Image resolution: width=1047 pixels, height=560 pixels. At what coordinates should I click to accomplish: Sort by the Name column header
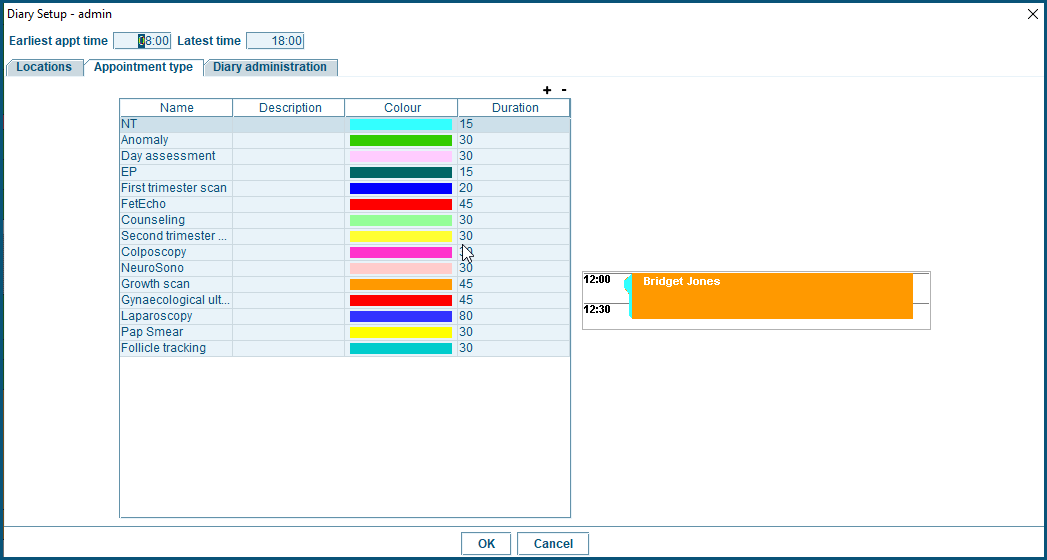point(176,108)
